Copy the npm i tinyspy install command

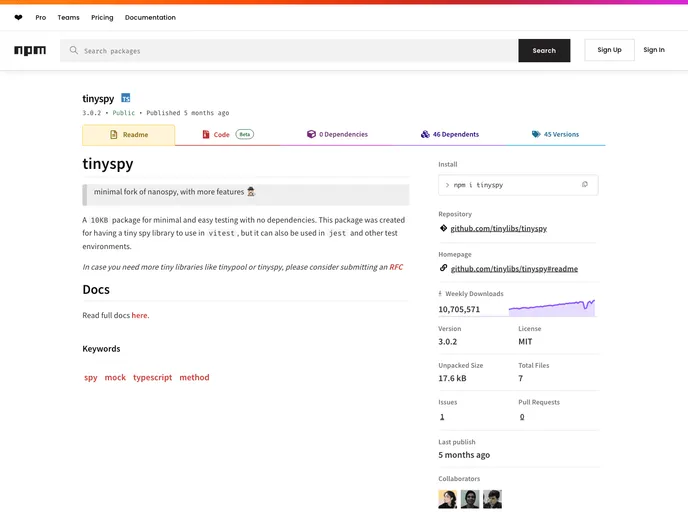[x=584, y=185]
